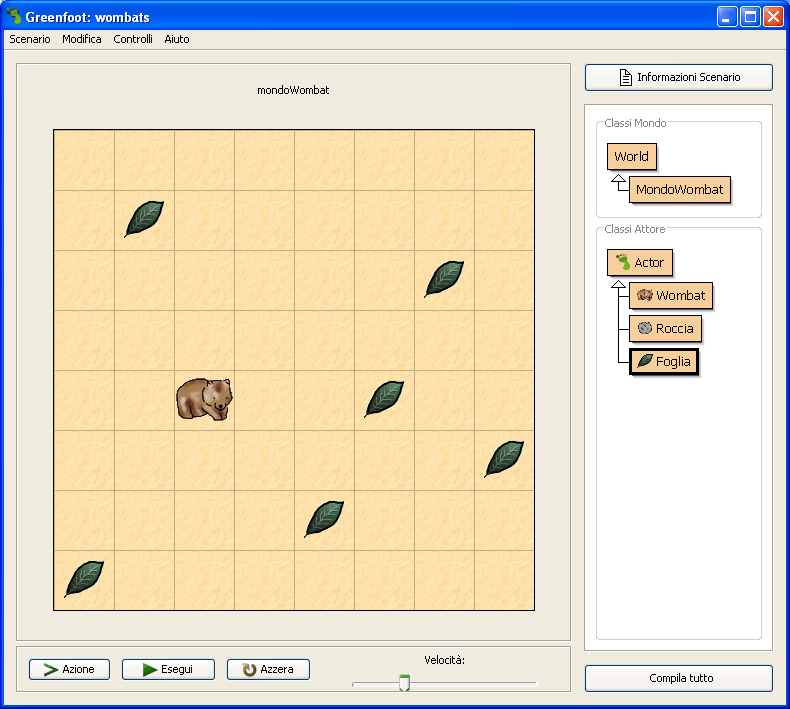Screen dimensions: 790x709
Task: Close the Greenfoot window
Action: pyautogui.click(x=773, y=17)
